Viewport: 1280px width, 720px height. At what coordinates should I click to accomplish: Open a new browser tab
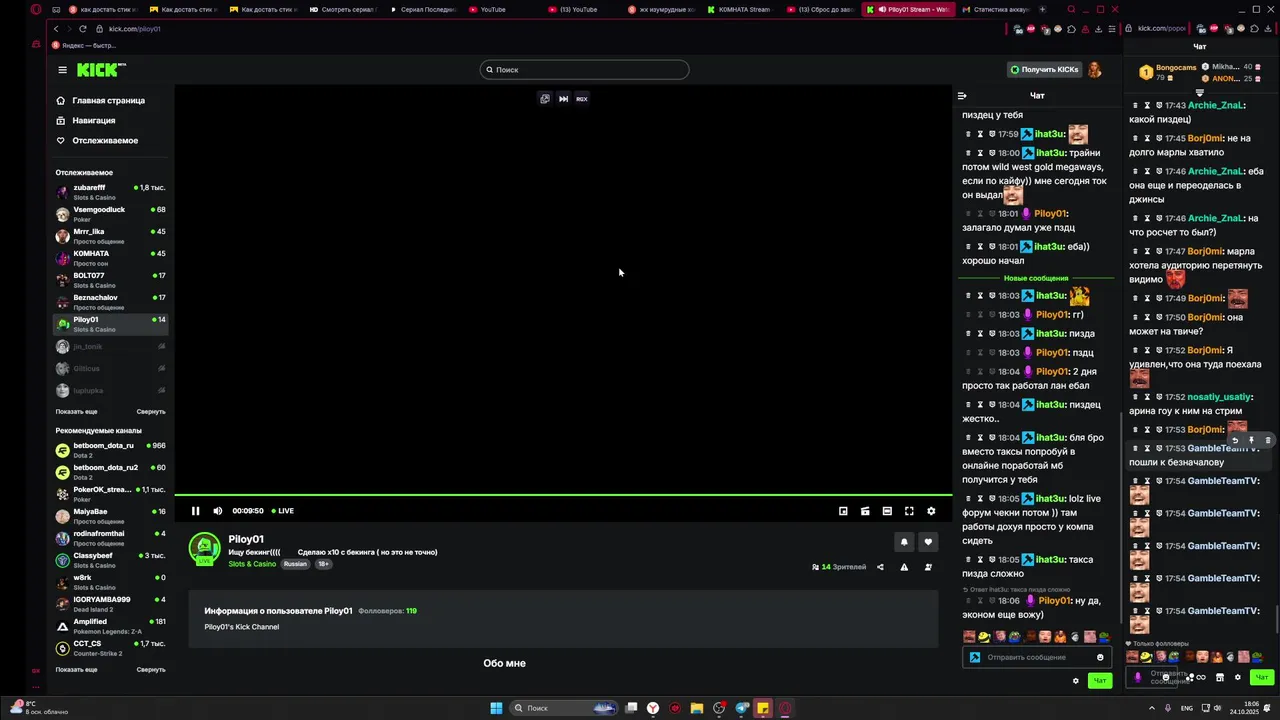pos(1043,9)
